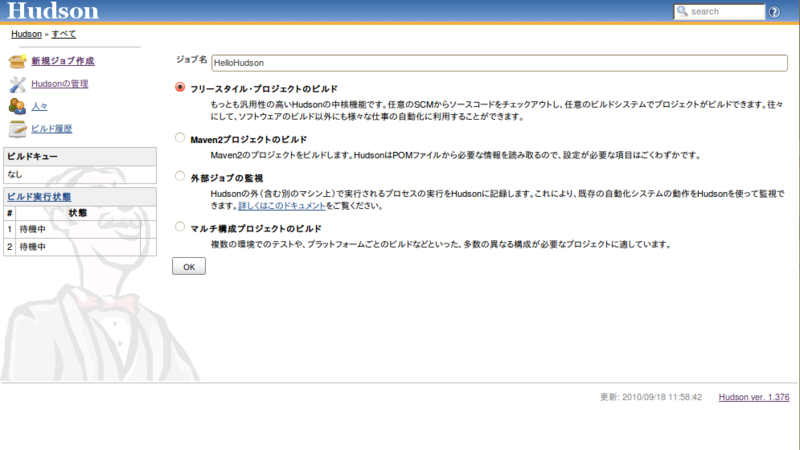Follow the 詳しくはこのドキュメント link
This screenshot has height=450, width=800.
(x=282, y=206)
